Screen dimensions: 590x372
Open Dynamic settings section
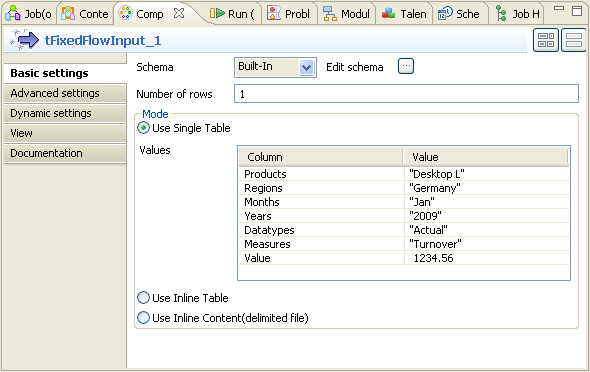pos(65,113)
